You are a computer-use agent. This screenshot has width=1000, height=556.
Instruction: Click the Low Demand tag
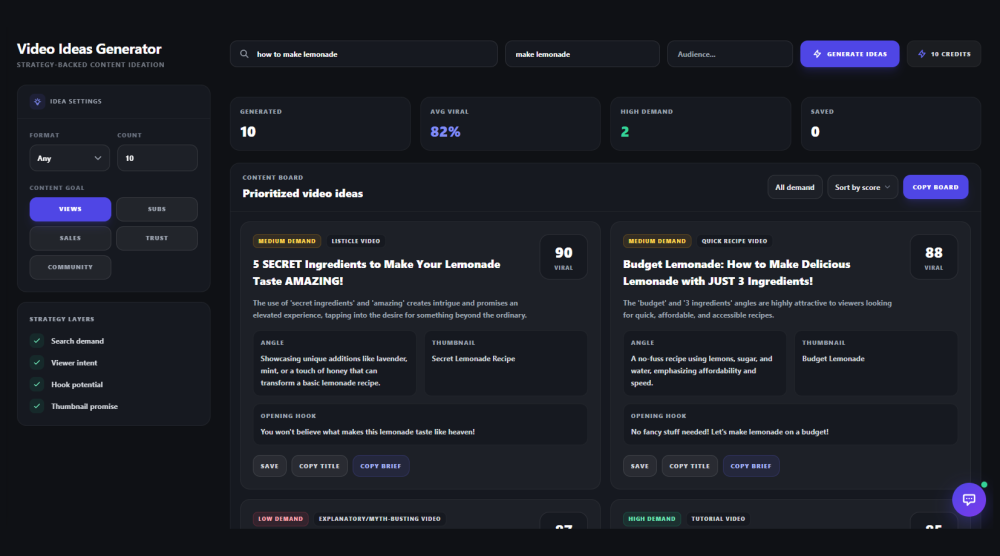(x=281, y=519)
